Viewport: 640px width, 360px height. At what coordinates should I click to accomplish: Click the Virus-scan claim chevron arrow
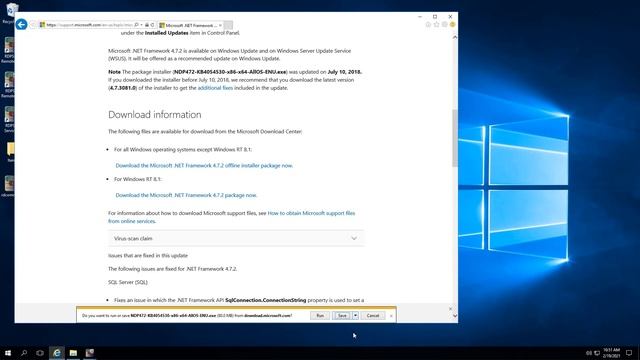coord(354,238)
